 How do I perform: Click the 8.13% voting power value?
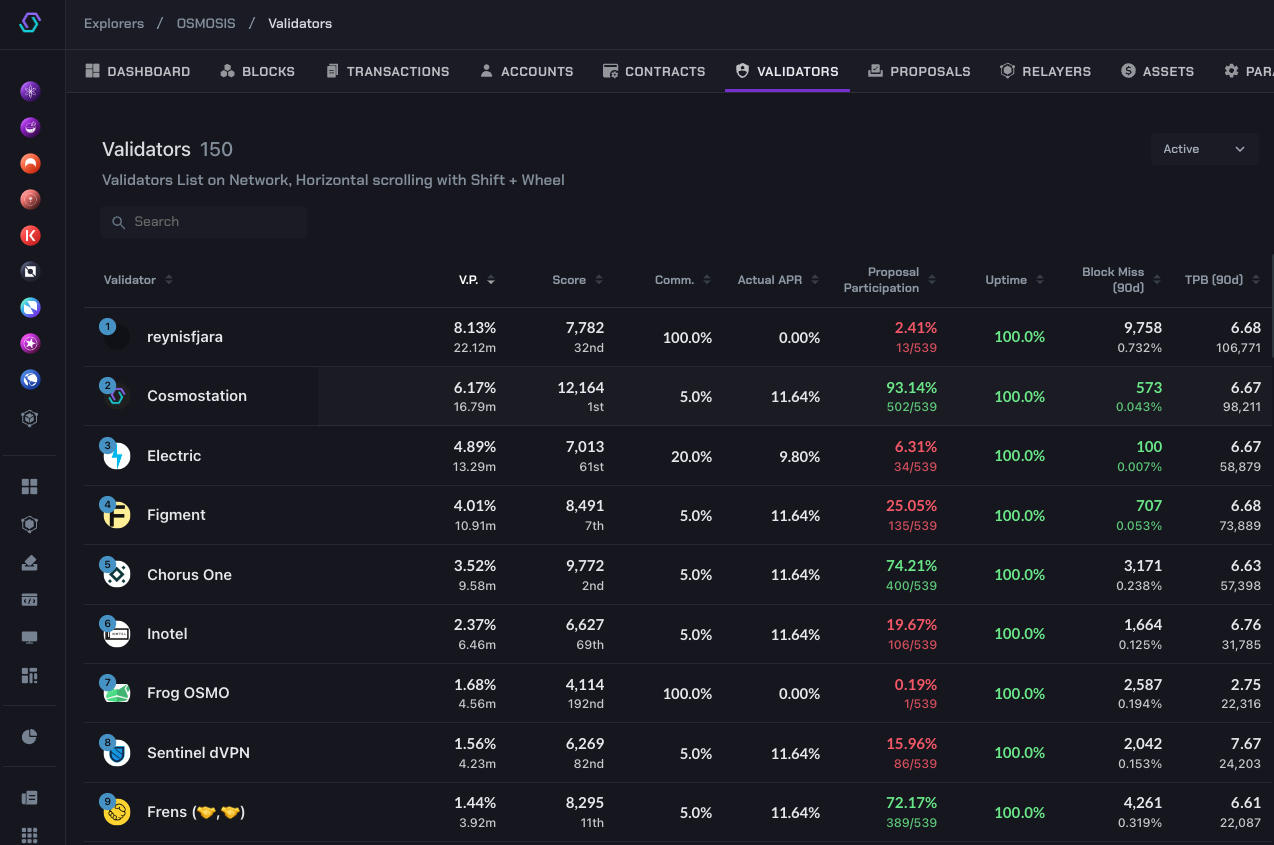[475, 328]
